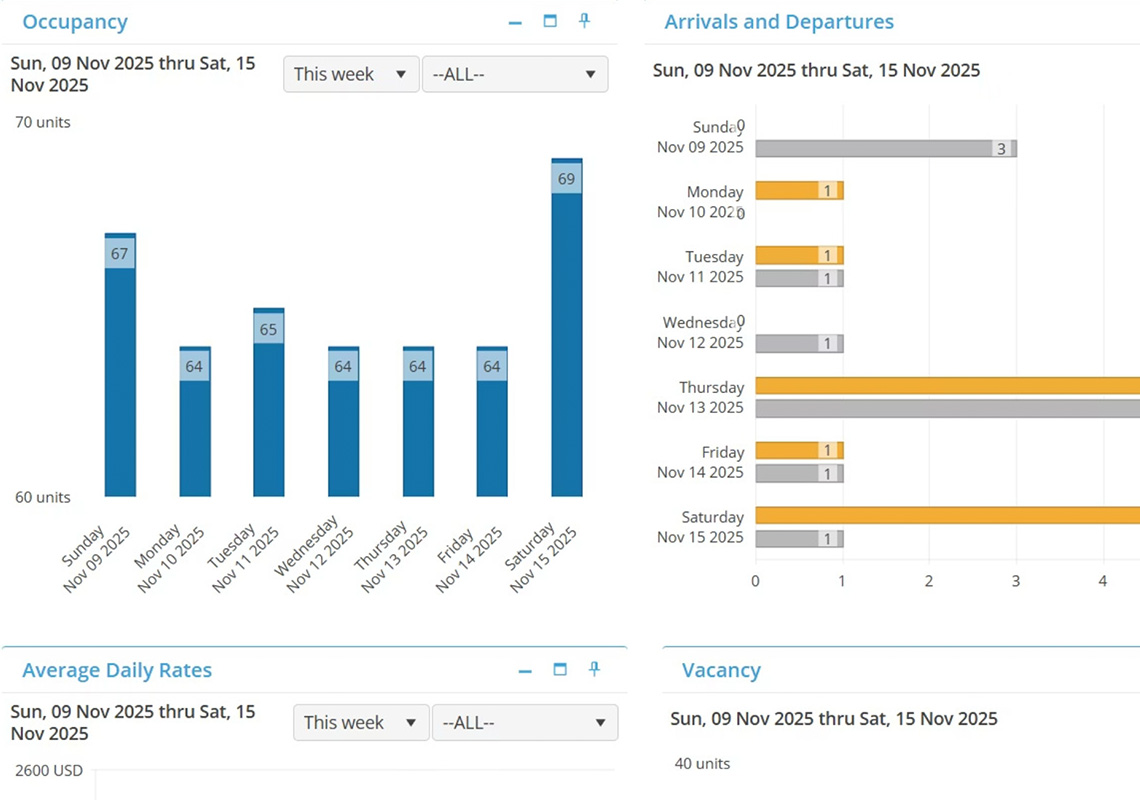Minimize the Average Daily Rates panel

coord(526,670)
